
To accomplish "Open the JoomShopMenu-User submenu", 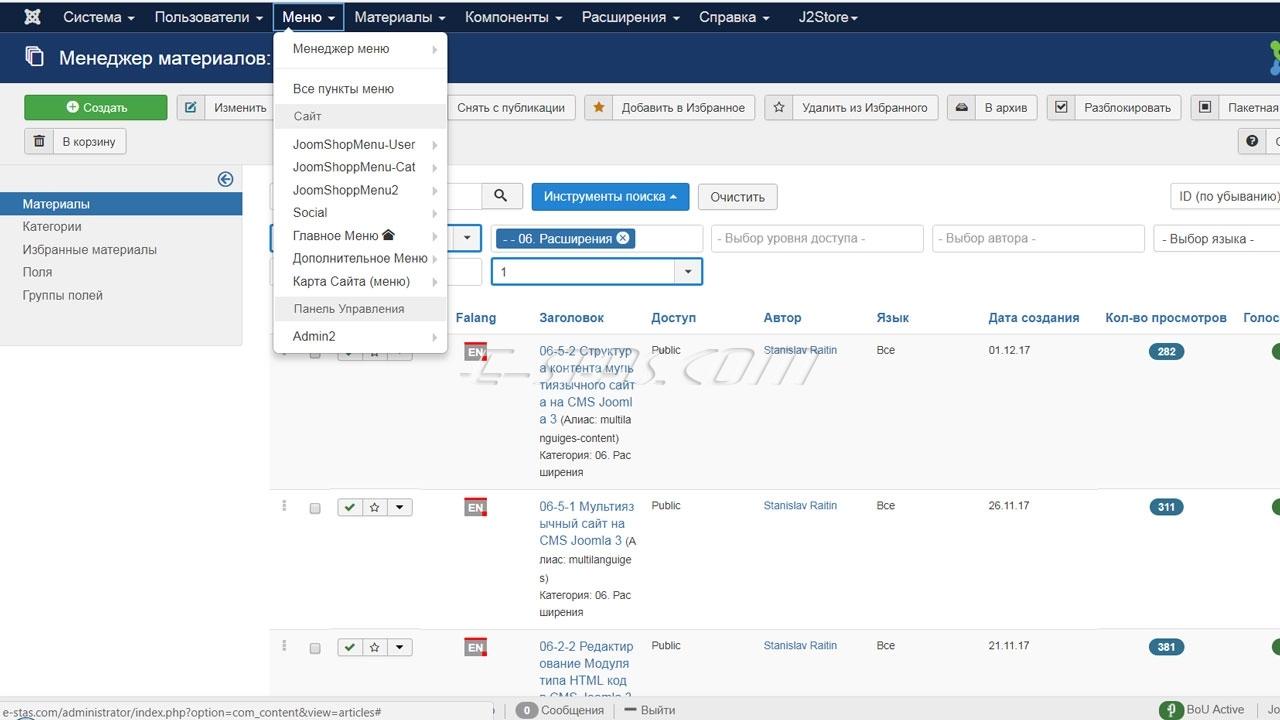I will click(360, 144).
